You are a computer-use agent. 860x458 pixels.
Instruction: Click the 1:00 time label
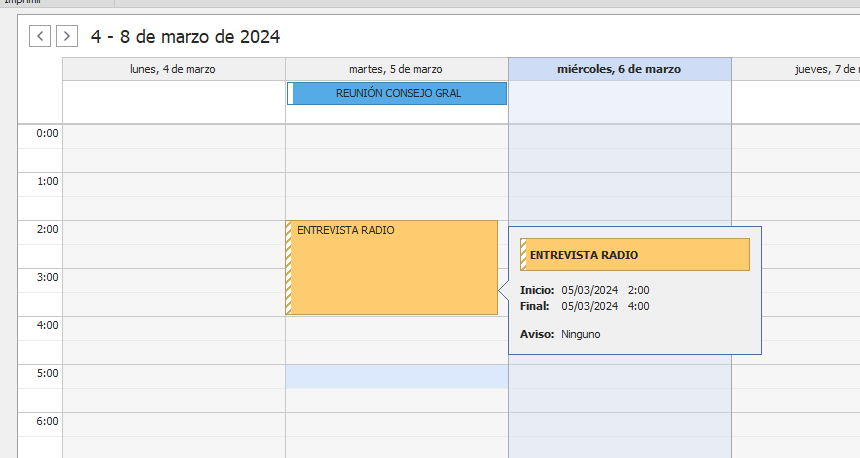(47, 181)
